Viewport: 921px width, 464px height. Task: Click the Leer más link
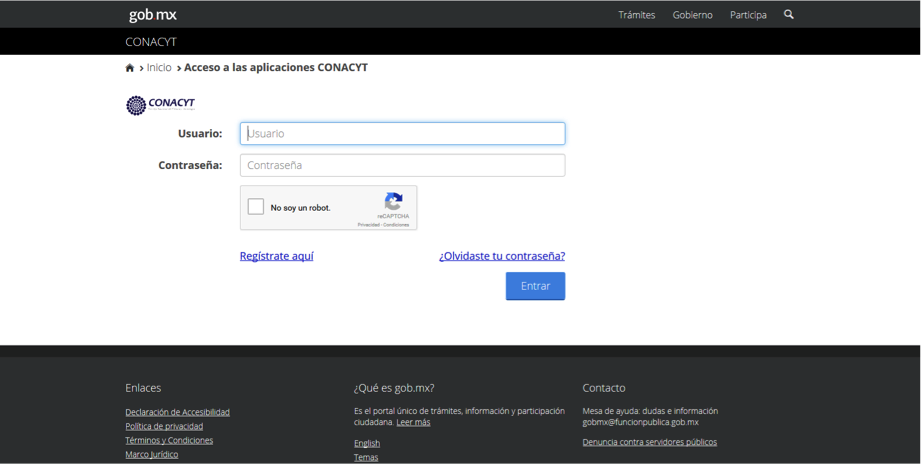click(413, 422)
